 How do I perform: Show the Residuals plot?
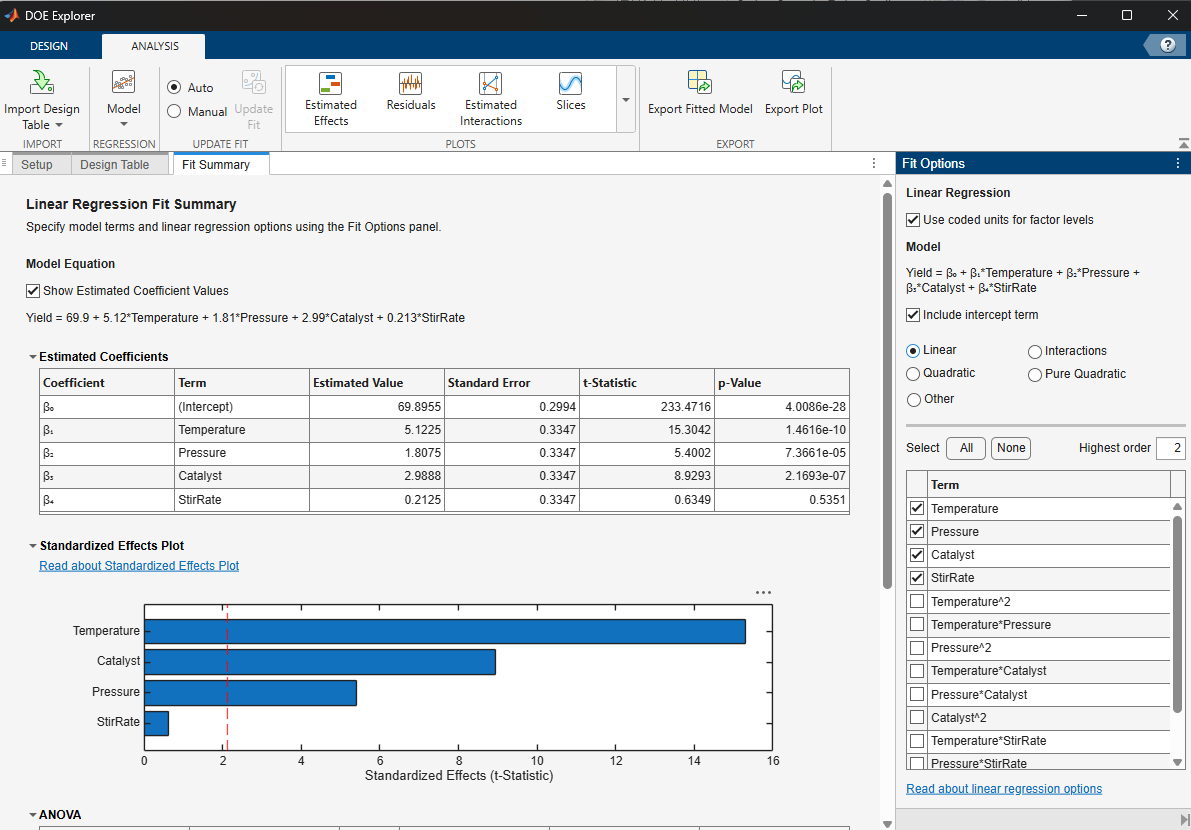point(411,93)
